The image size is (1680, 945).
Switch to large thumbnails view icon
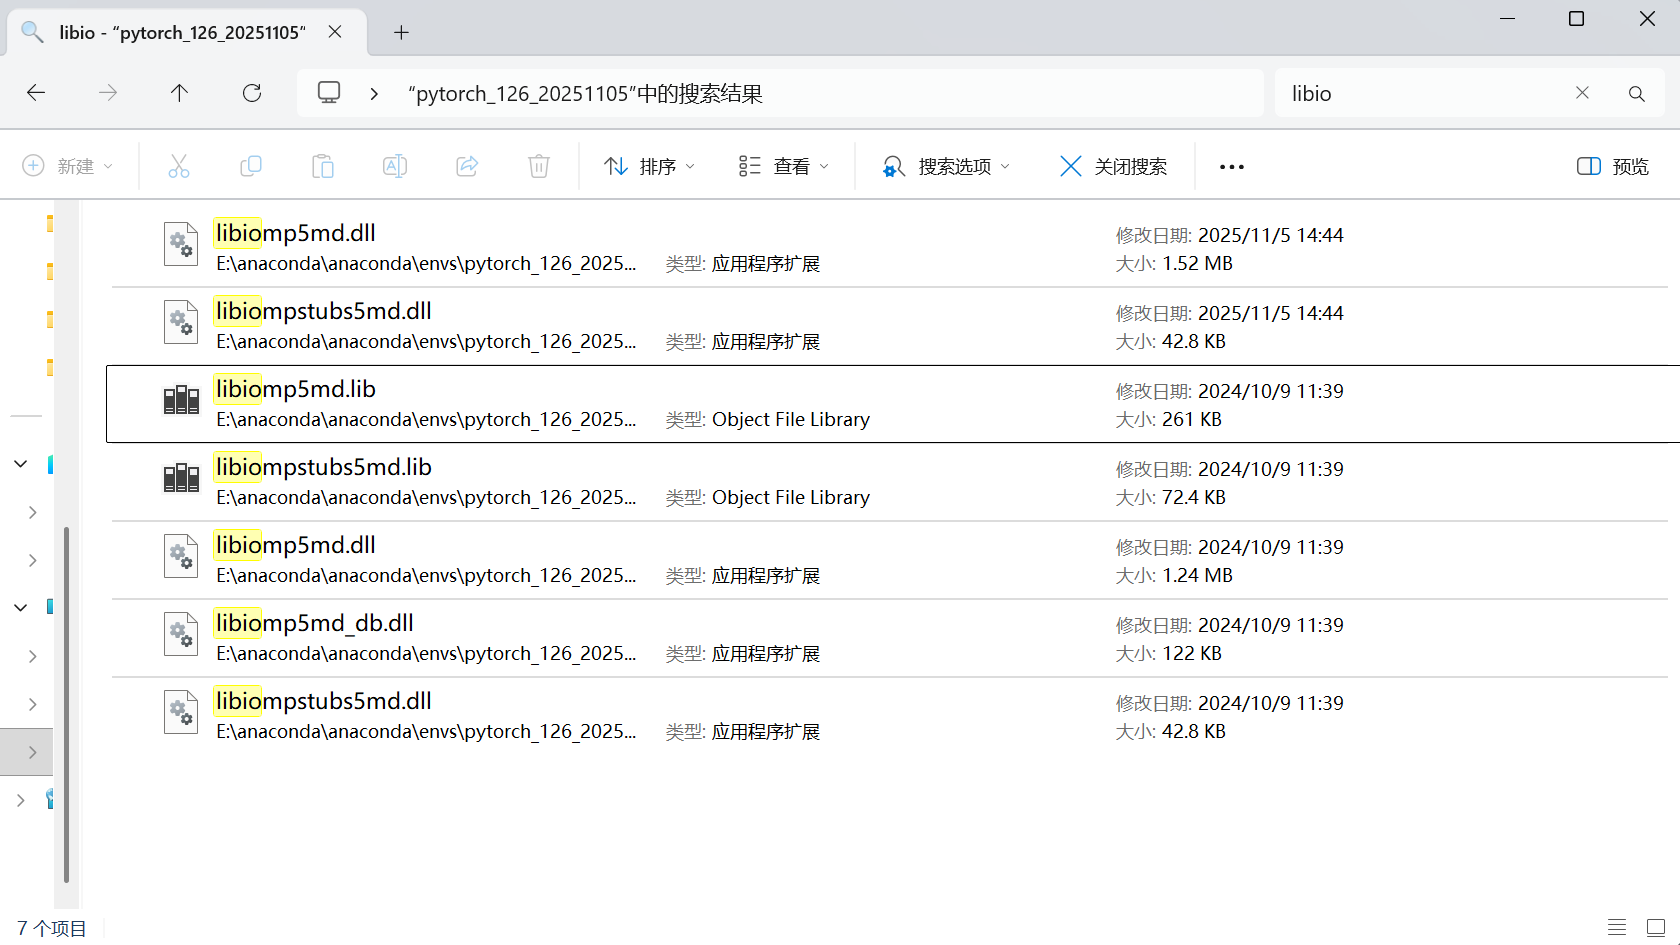pyautogui.click(x=1656, y=928)
